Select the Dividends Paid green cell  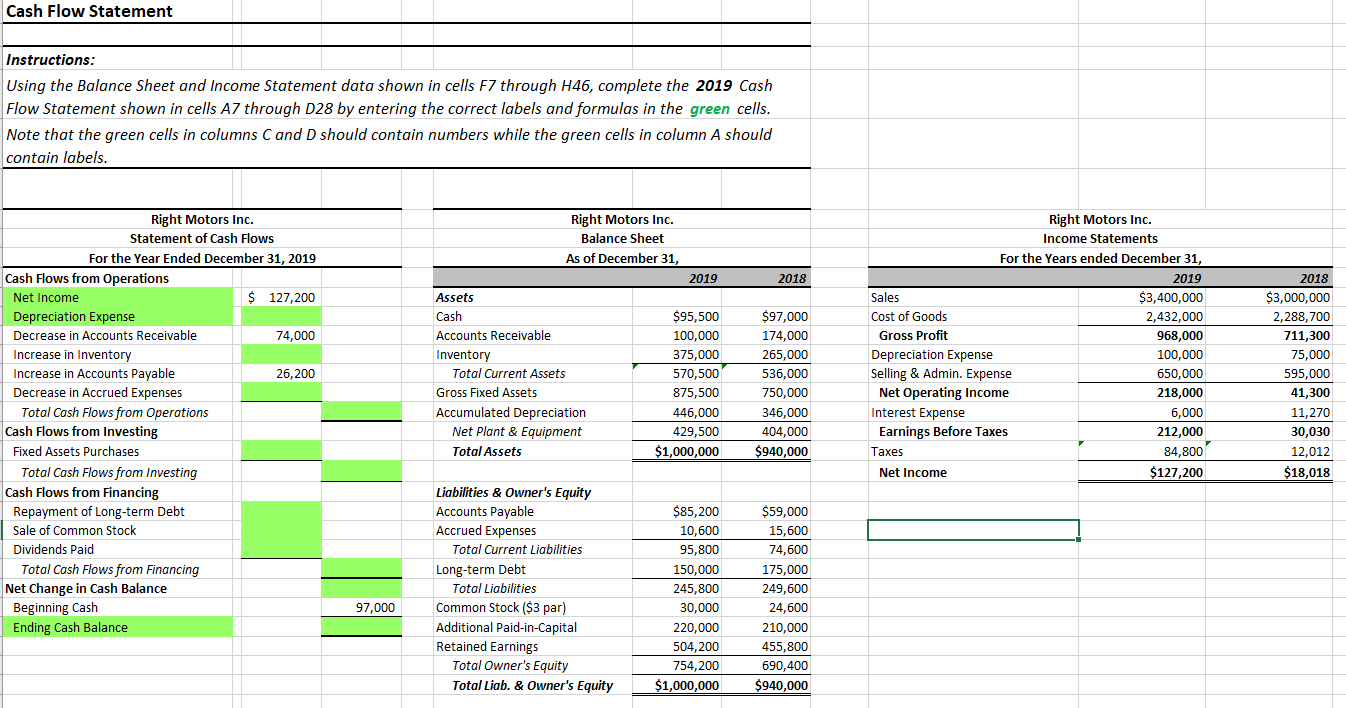[x=280, y=549]
